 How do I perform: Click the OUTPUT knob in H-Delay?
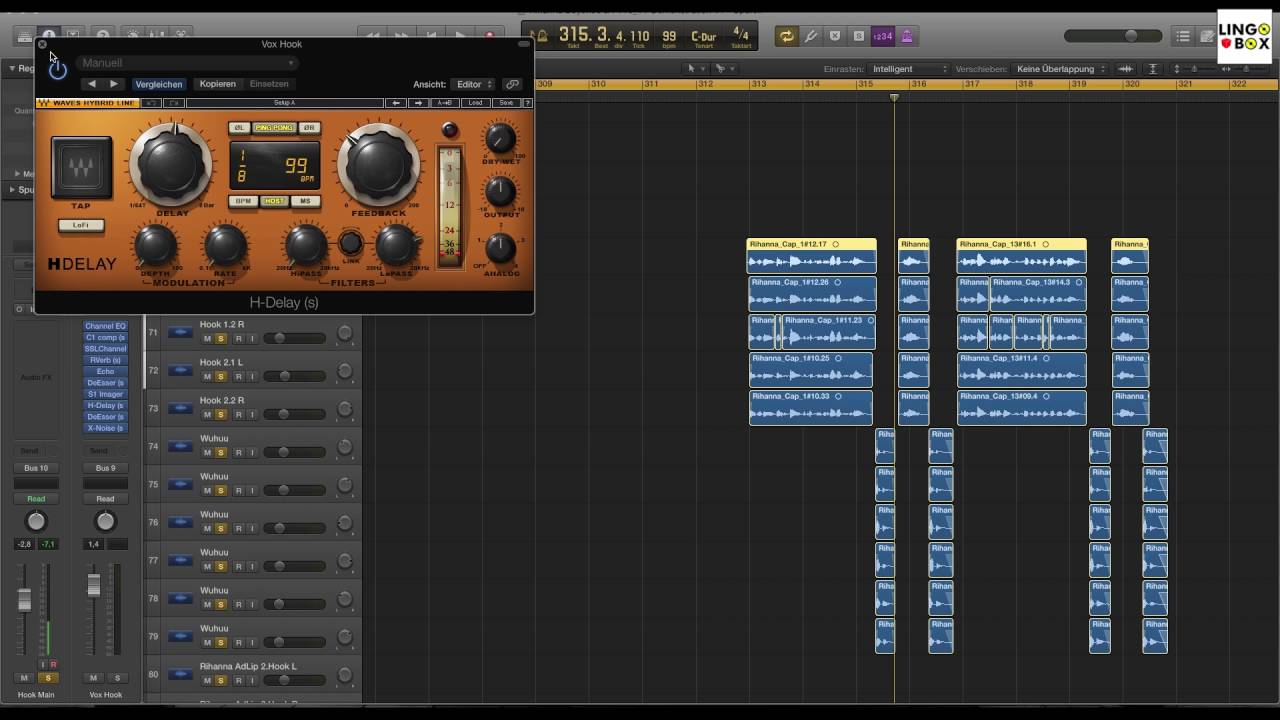point(500,191)
